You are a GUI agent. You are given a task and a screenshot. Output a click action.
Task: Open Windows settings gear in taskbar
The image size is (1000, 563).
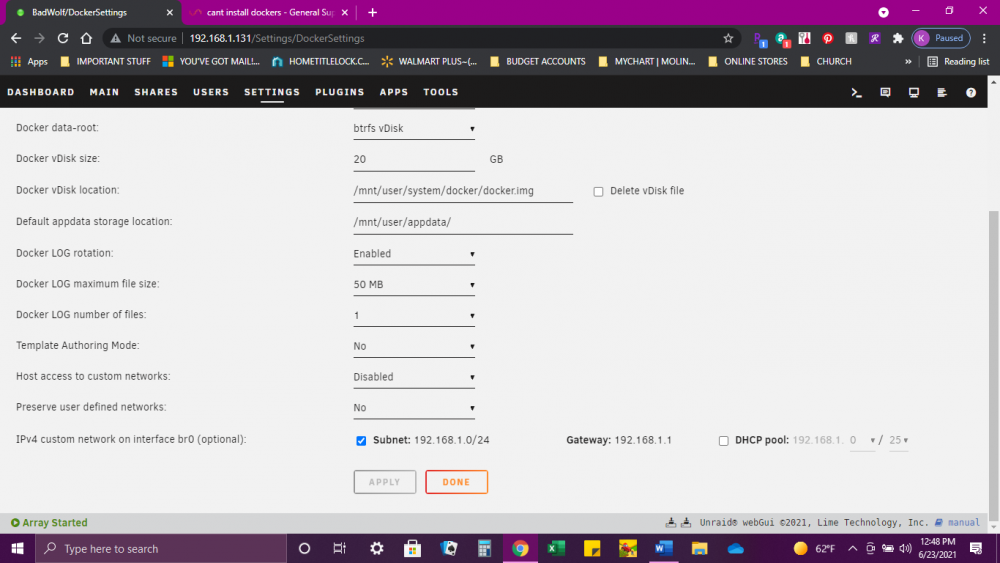(x=377, y=548)
